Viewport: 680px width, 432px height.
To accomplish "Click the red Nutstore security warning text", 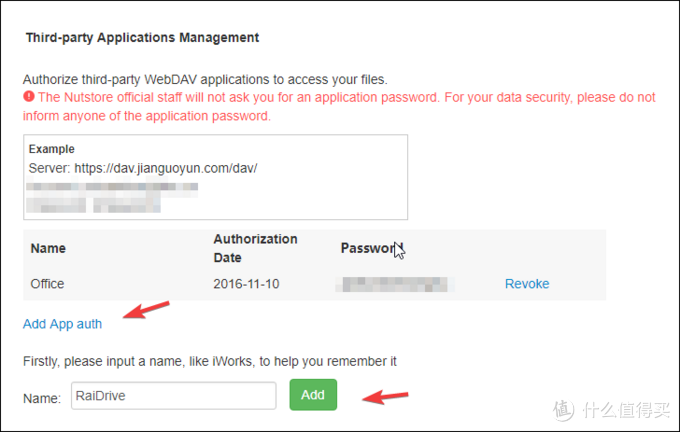I will pyautogui.click(x=339, y=106).
